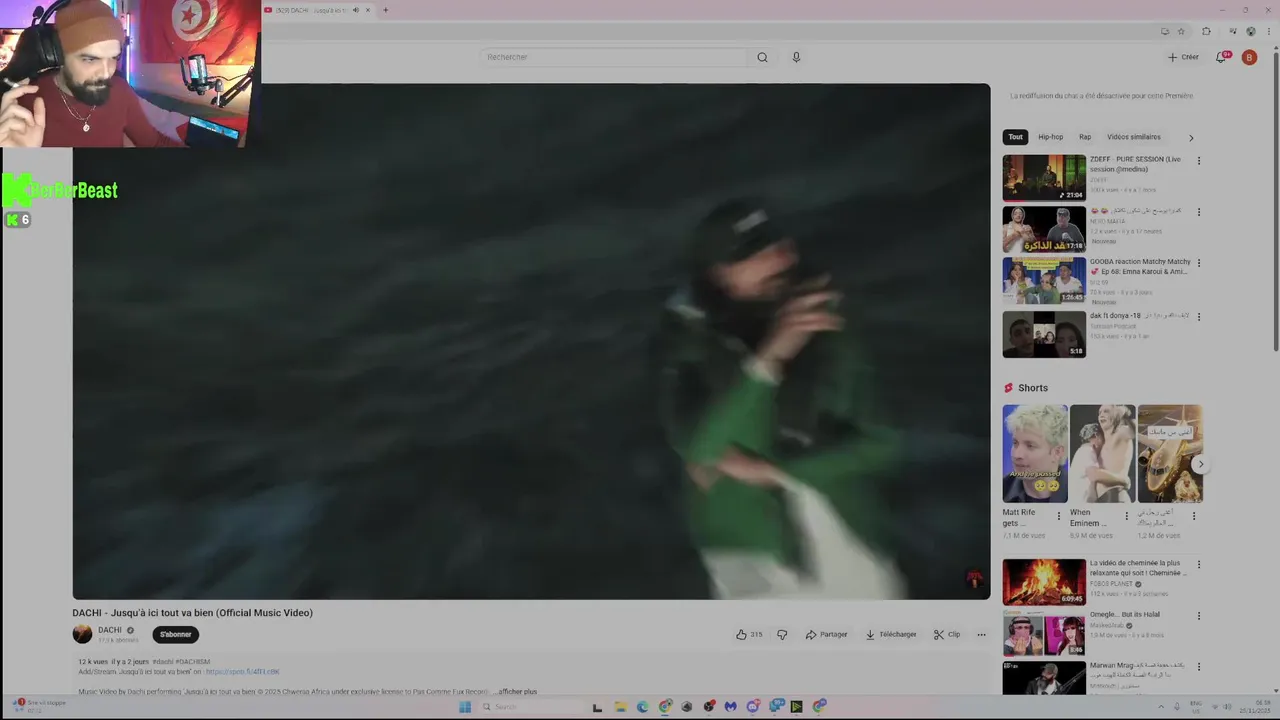Click the YouTube search magnifier button
1280x720 pixels.
pos(762,57)
